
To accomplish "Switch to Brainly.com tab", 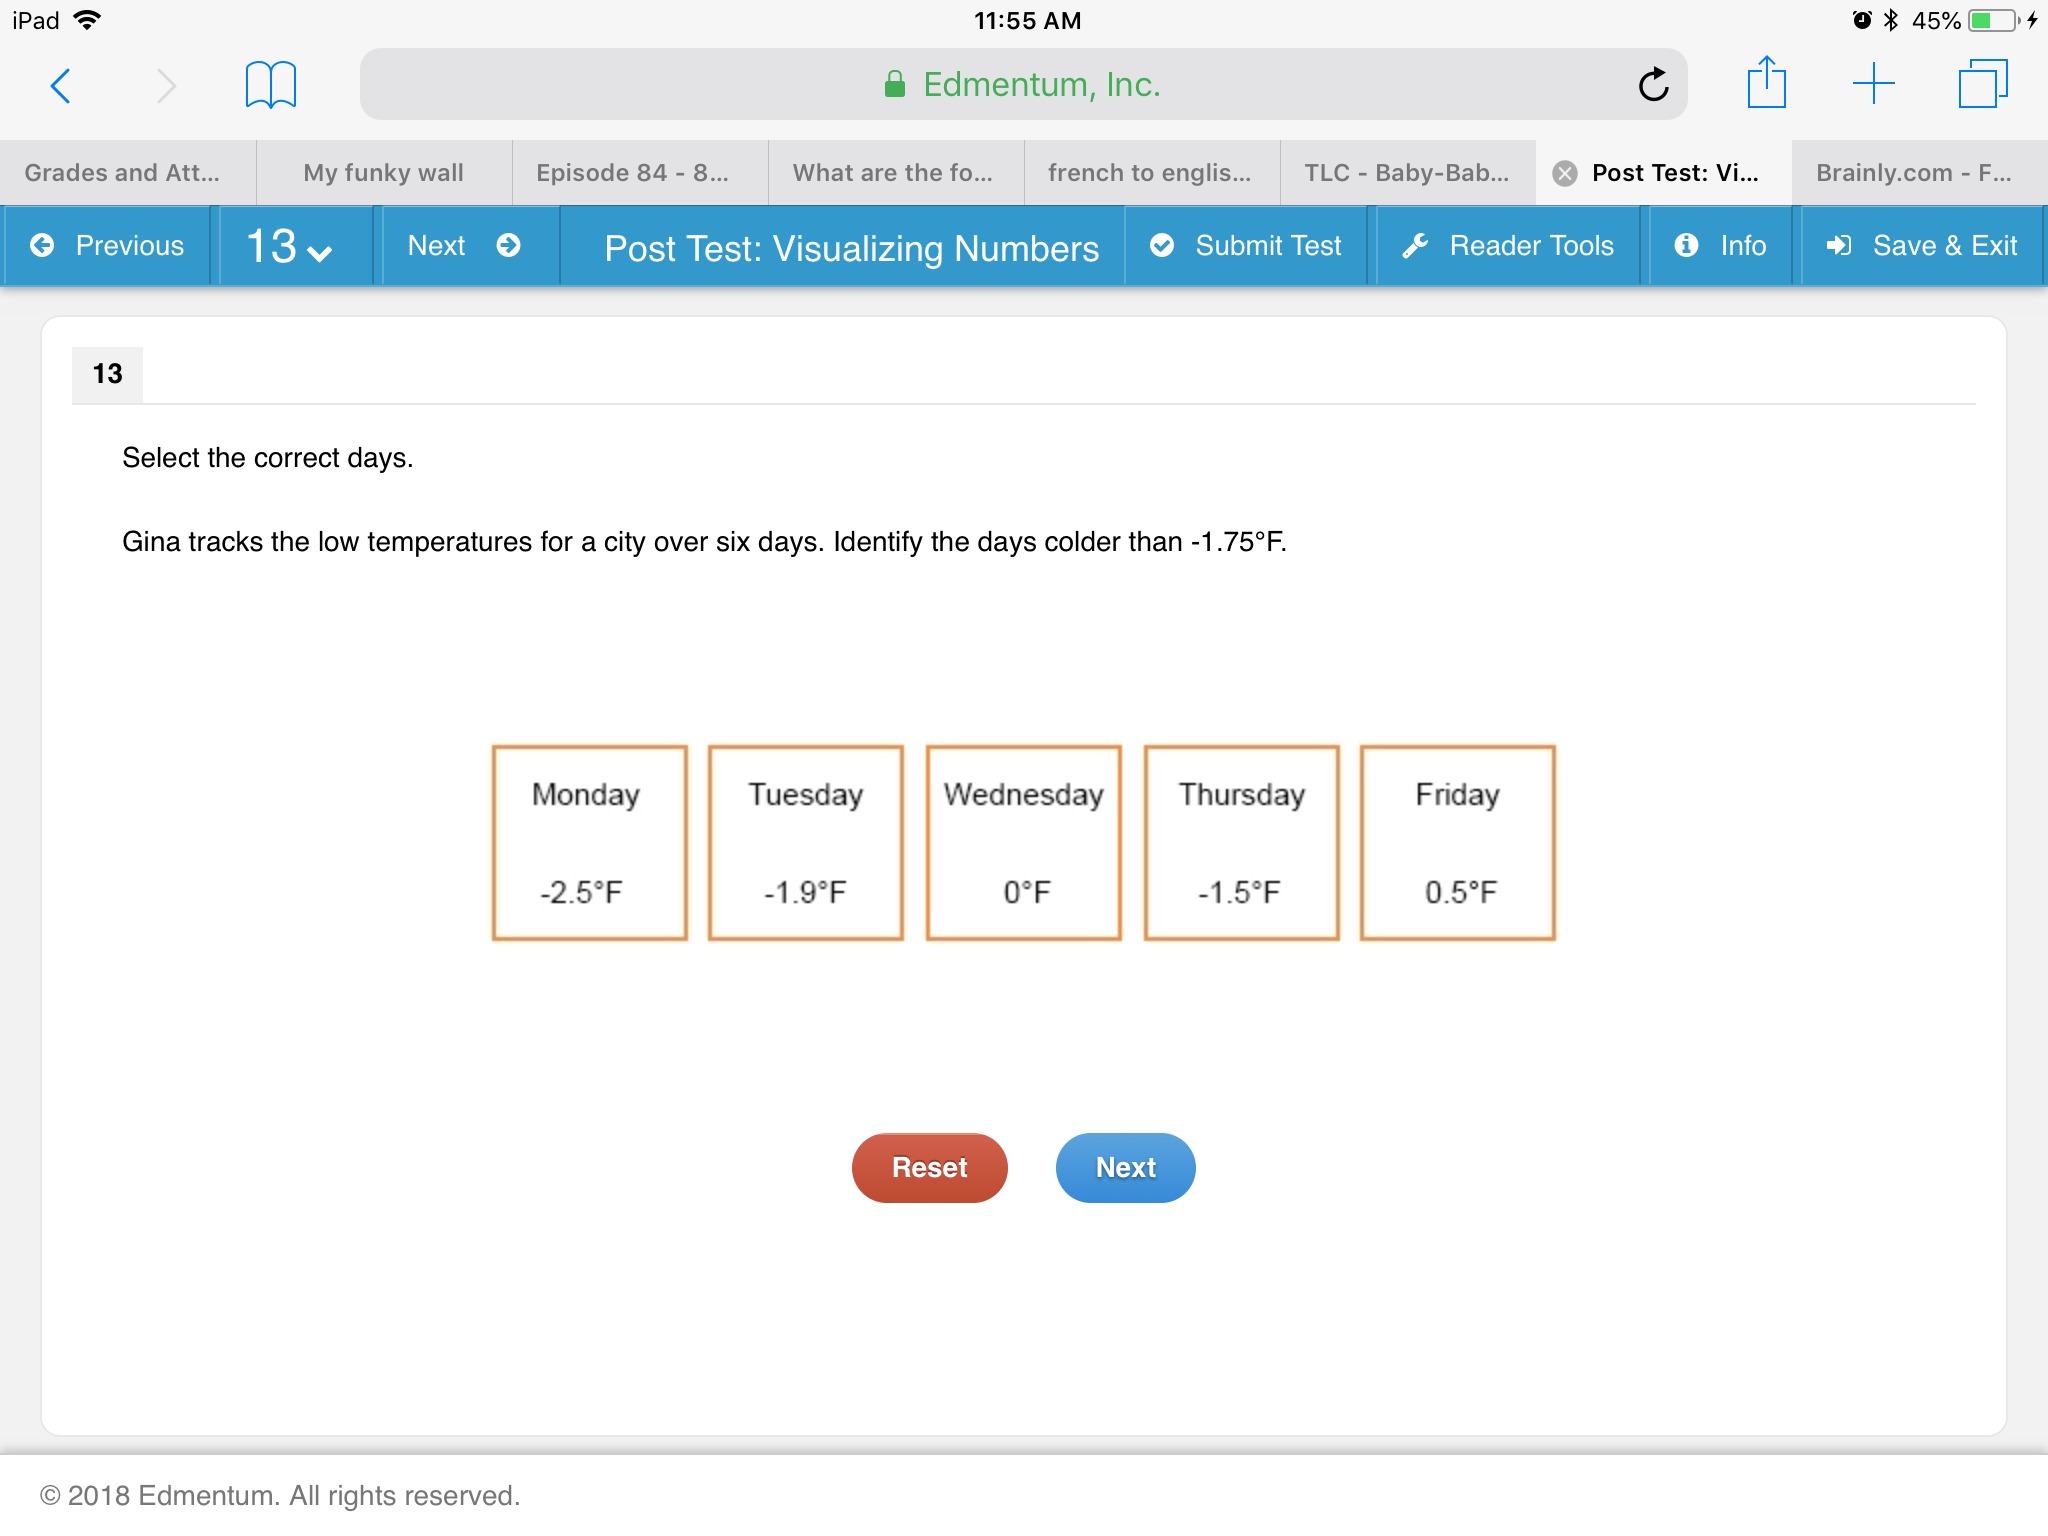I will pos(1912,173).
